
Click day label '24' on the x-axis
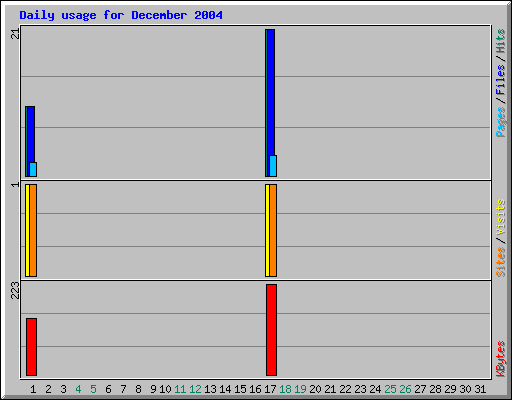point(375,389)
